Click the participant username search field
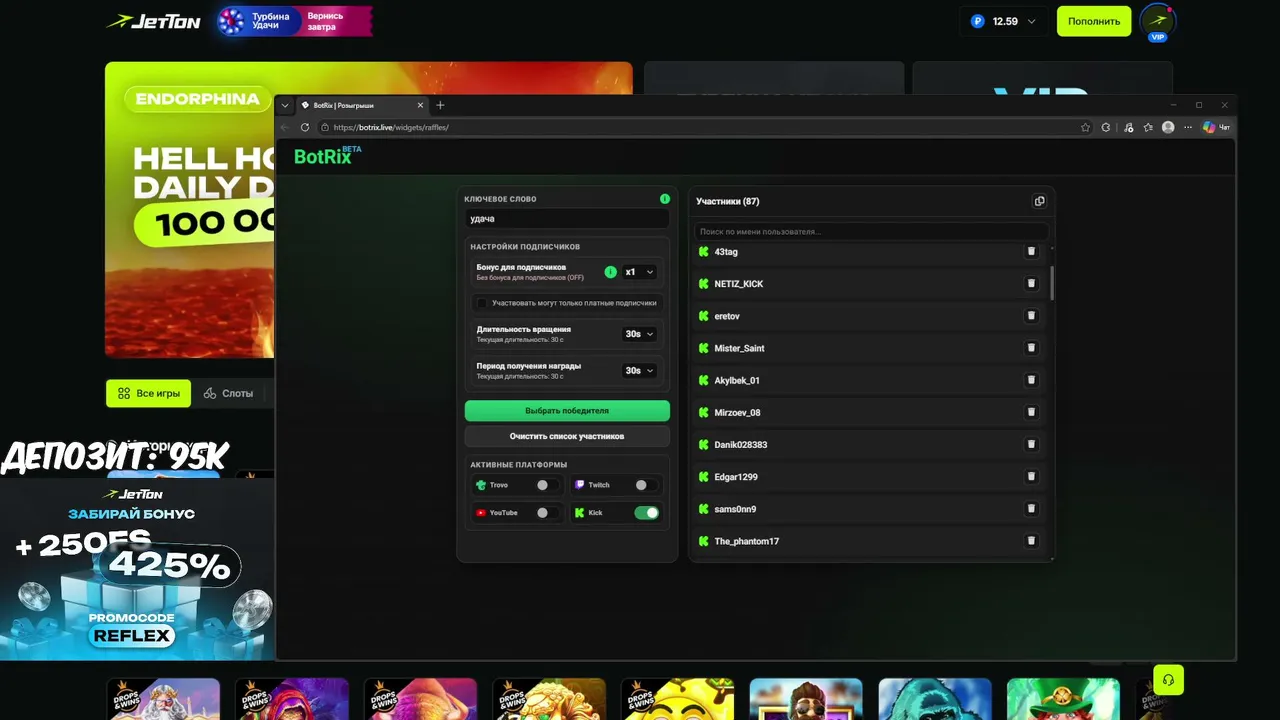The image size is (1280, 720). pyautogui.click(x=871, y=231)
